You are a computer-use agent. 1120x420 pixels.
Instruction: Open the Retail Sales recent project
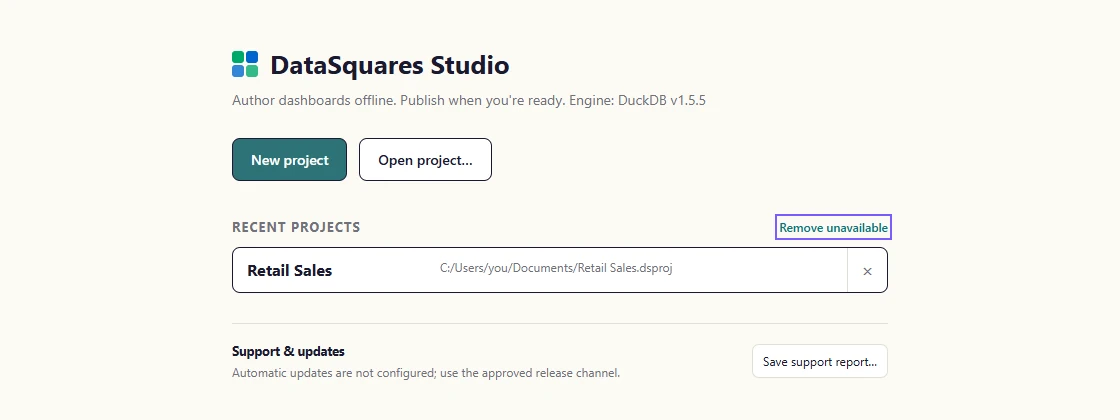[539, 270]
